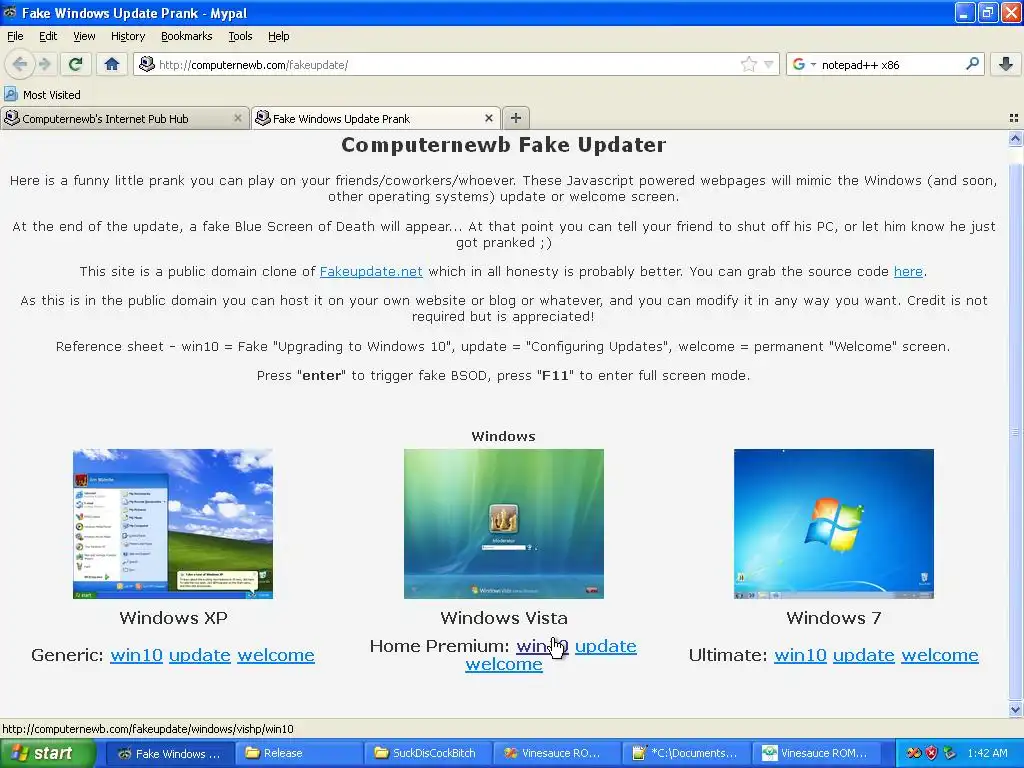Open Windows 7 Ultimate welcome link
The width and height of the screenshot is (1024, 768).
tap(940, 655)
